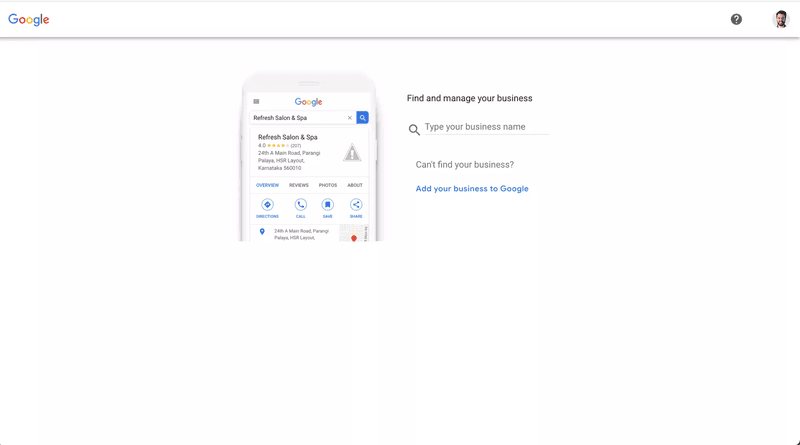Open Add your business to Google link
Screen dimensions: 800x445
(472, 189)
